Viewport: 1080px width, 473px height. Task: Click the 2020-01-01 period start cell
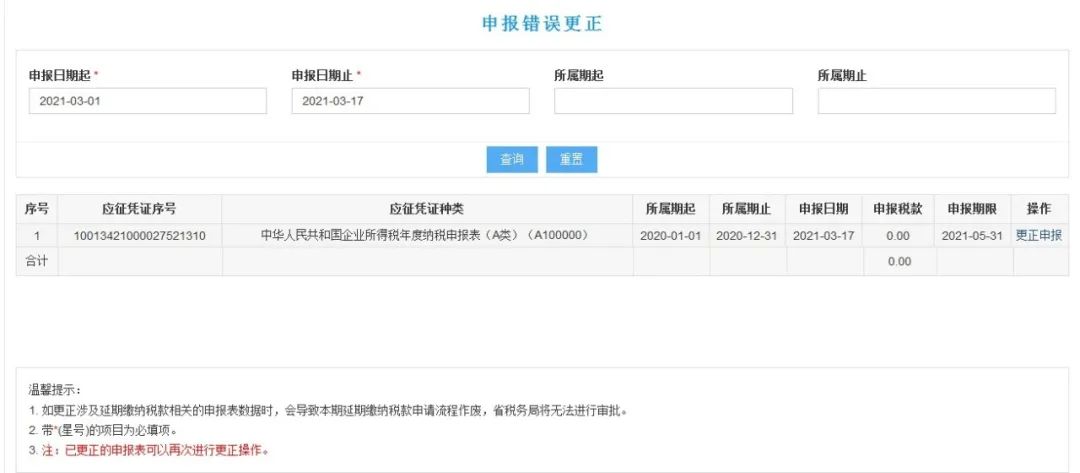pyautogui.click(x=671, y=236)
